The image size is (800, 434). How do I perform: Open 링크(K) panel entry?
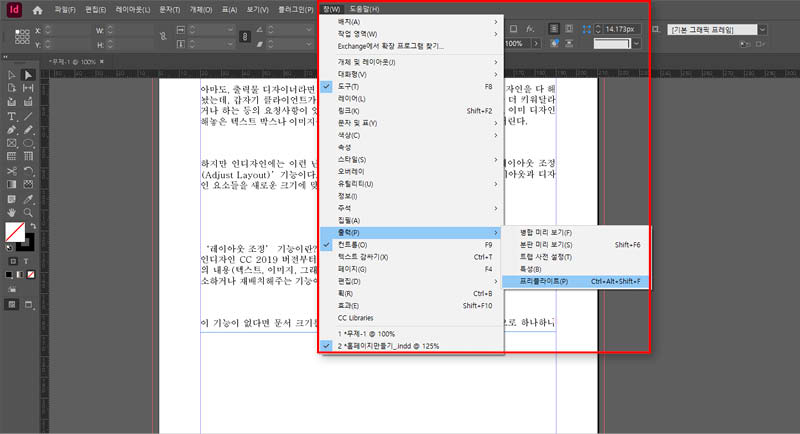[x=411, y=111]
